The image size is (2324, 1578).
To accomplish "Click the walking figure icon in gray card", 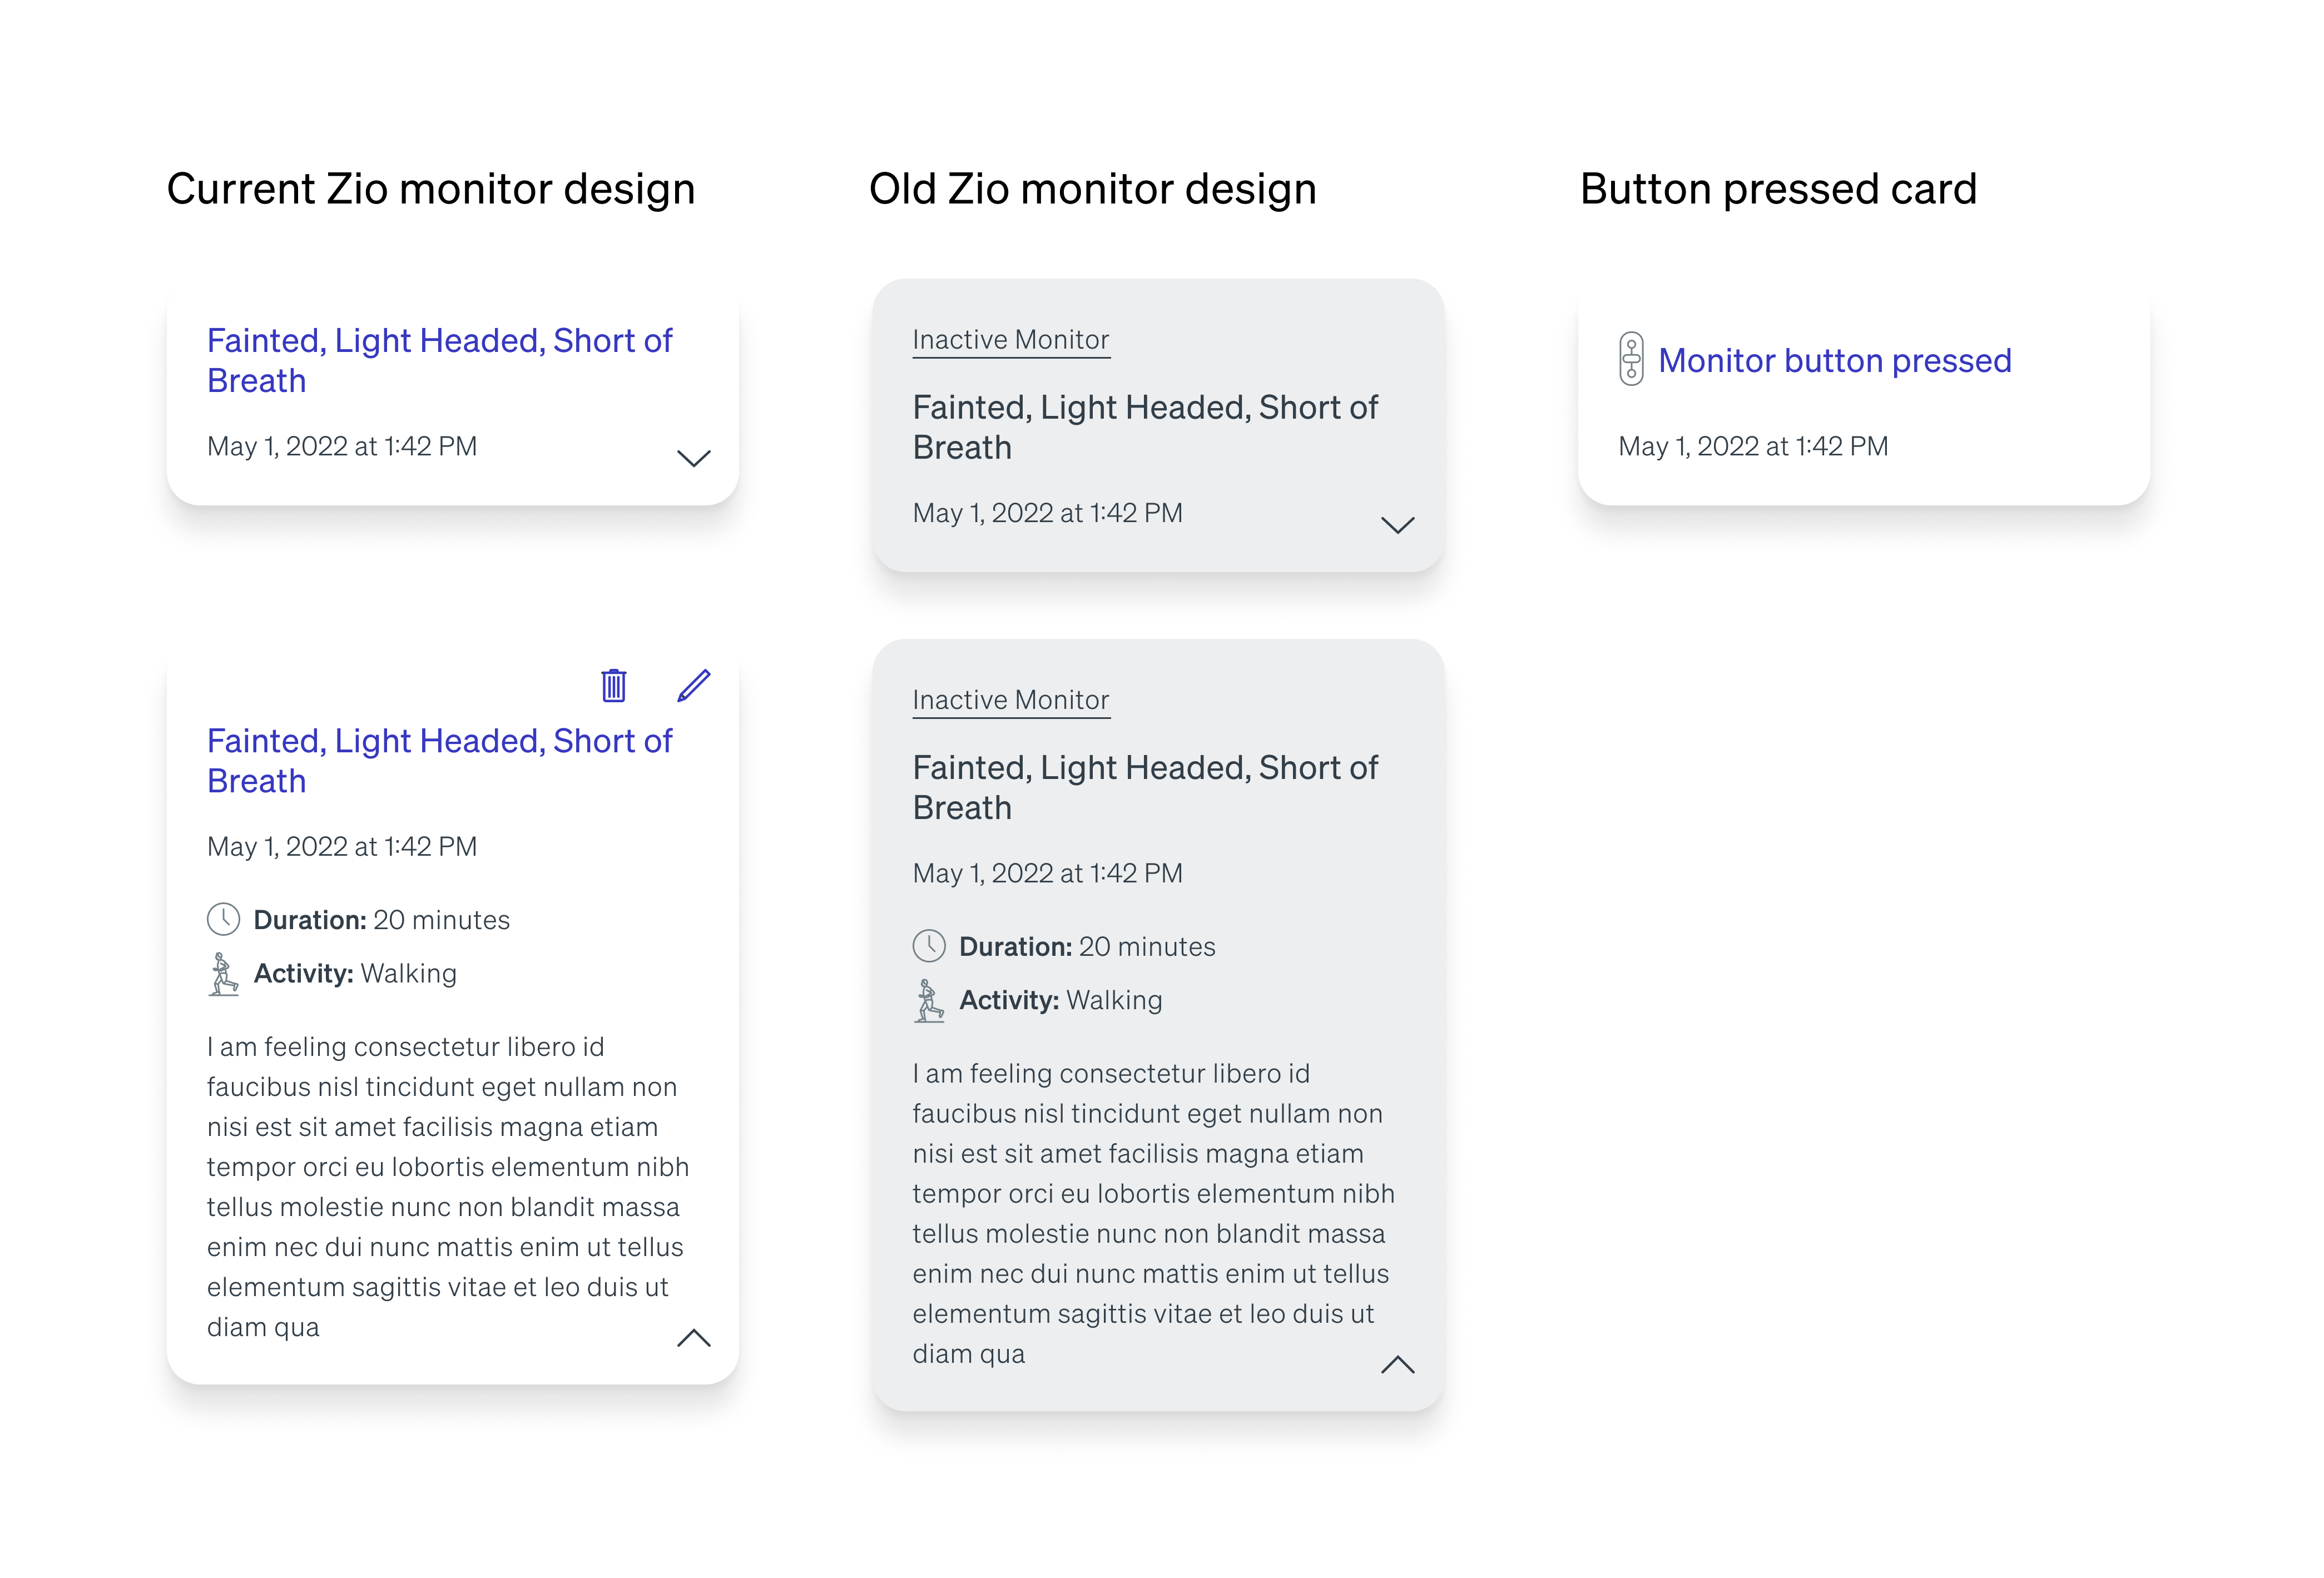I will (x=929, y=1000).
